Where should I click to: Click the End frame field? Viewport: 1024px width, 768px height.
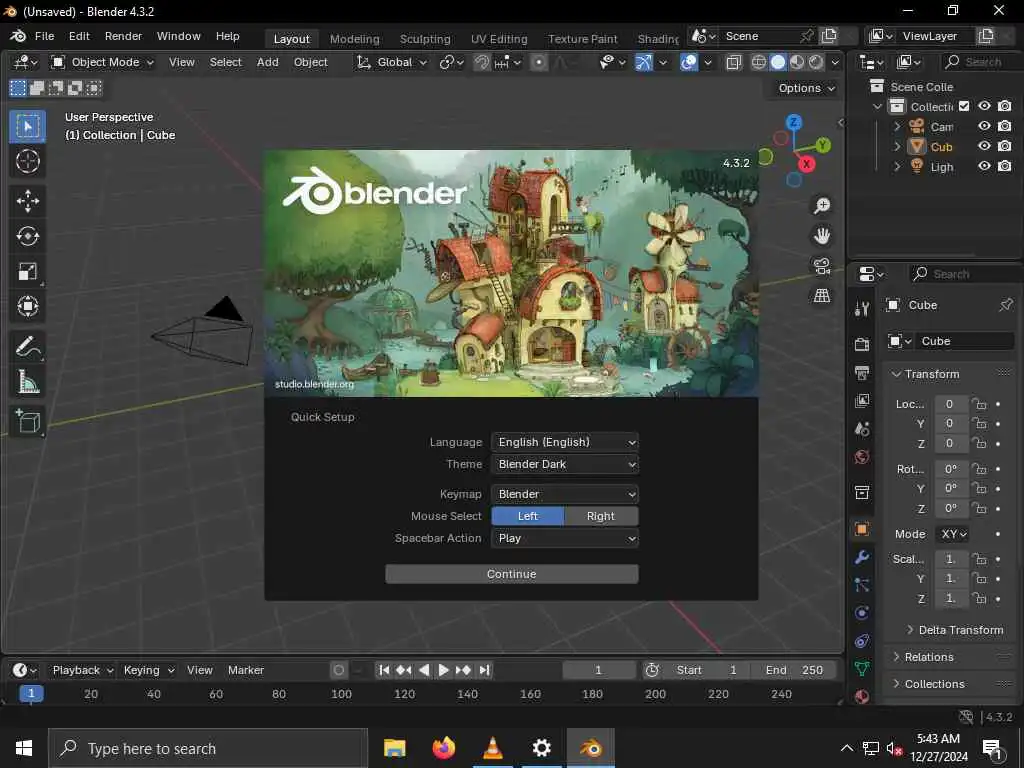point(794,670)
